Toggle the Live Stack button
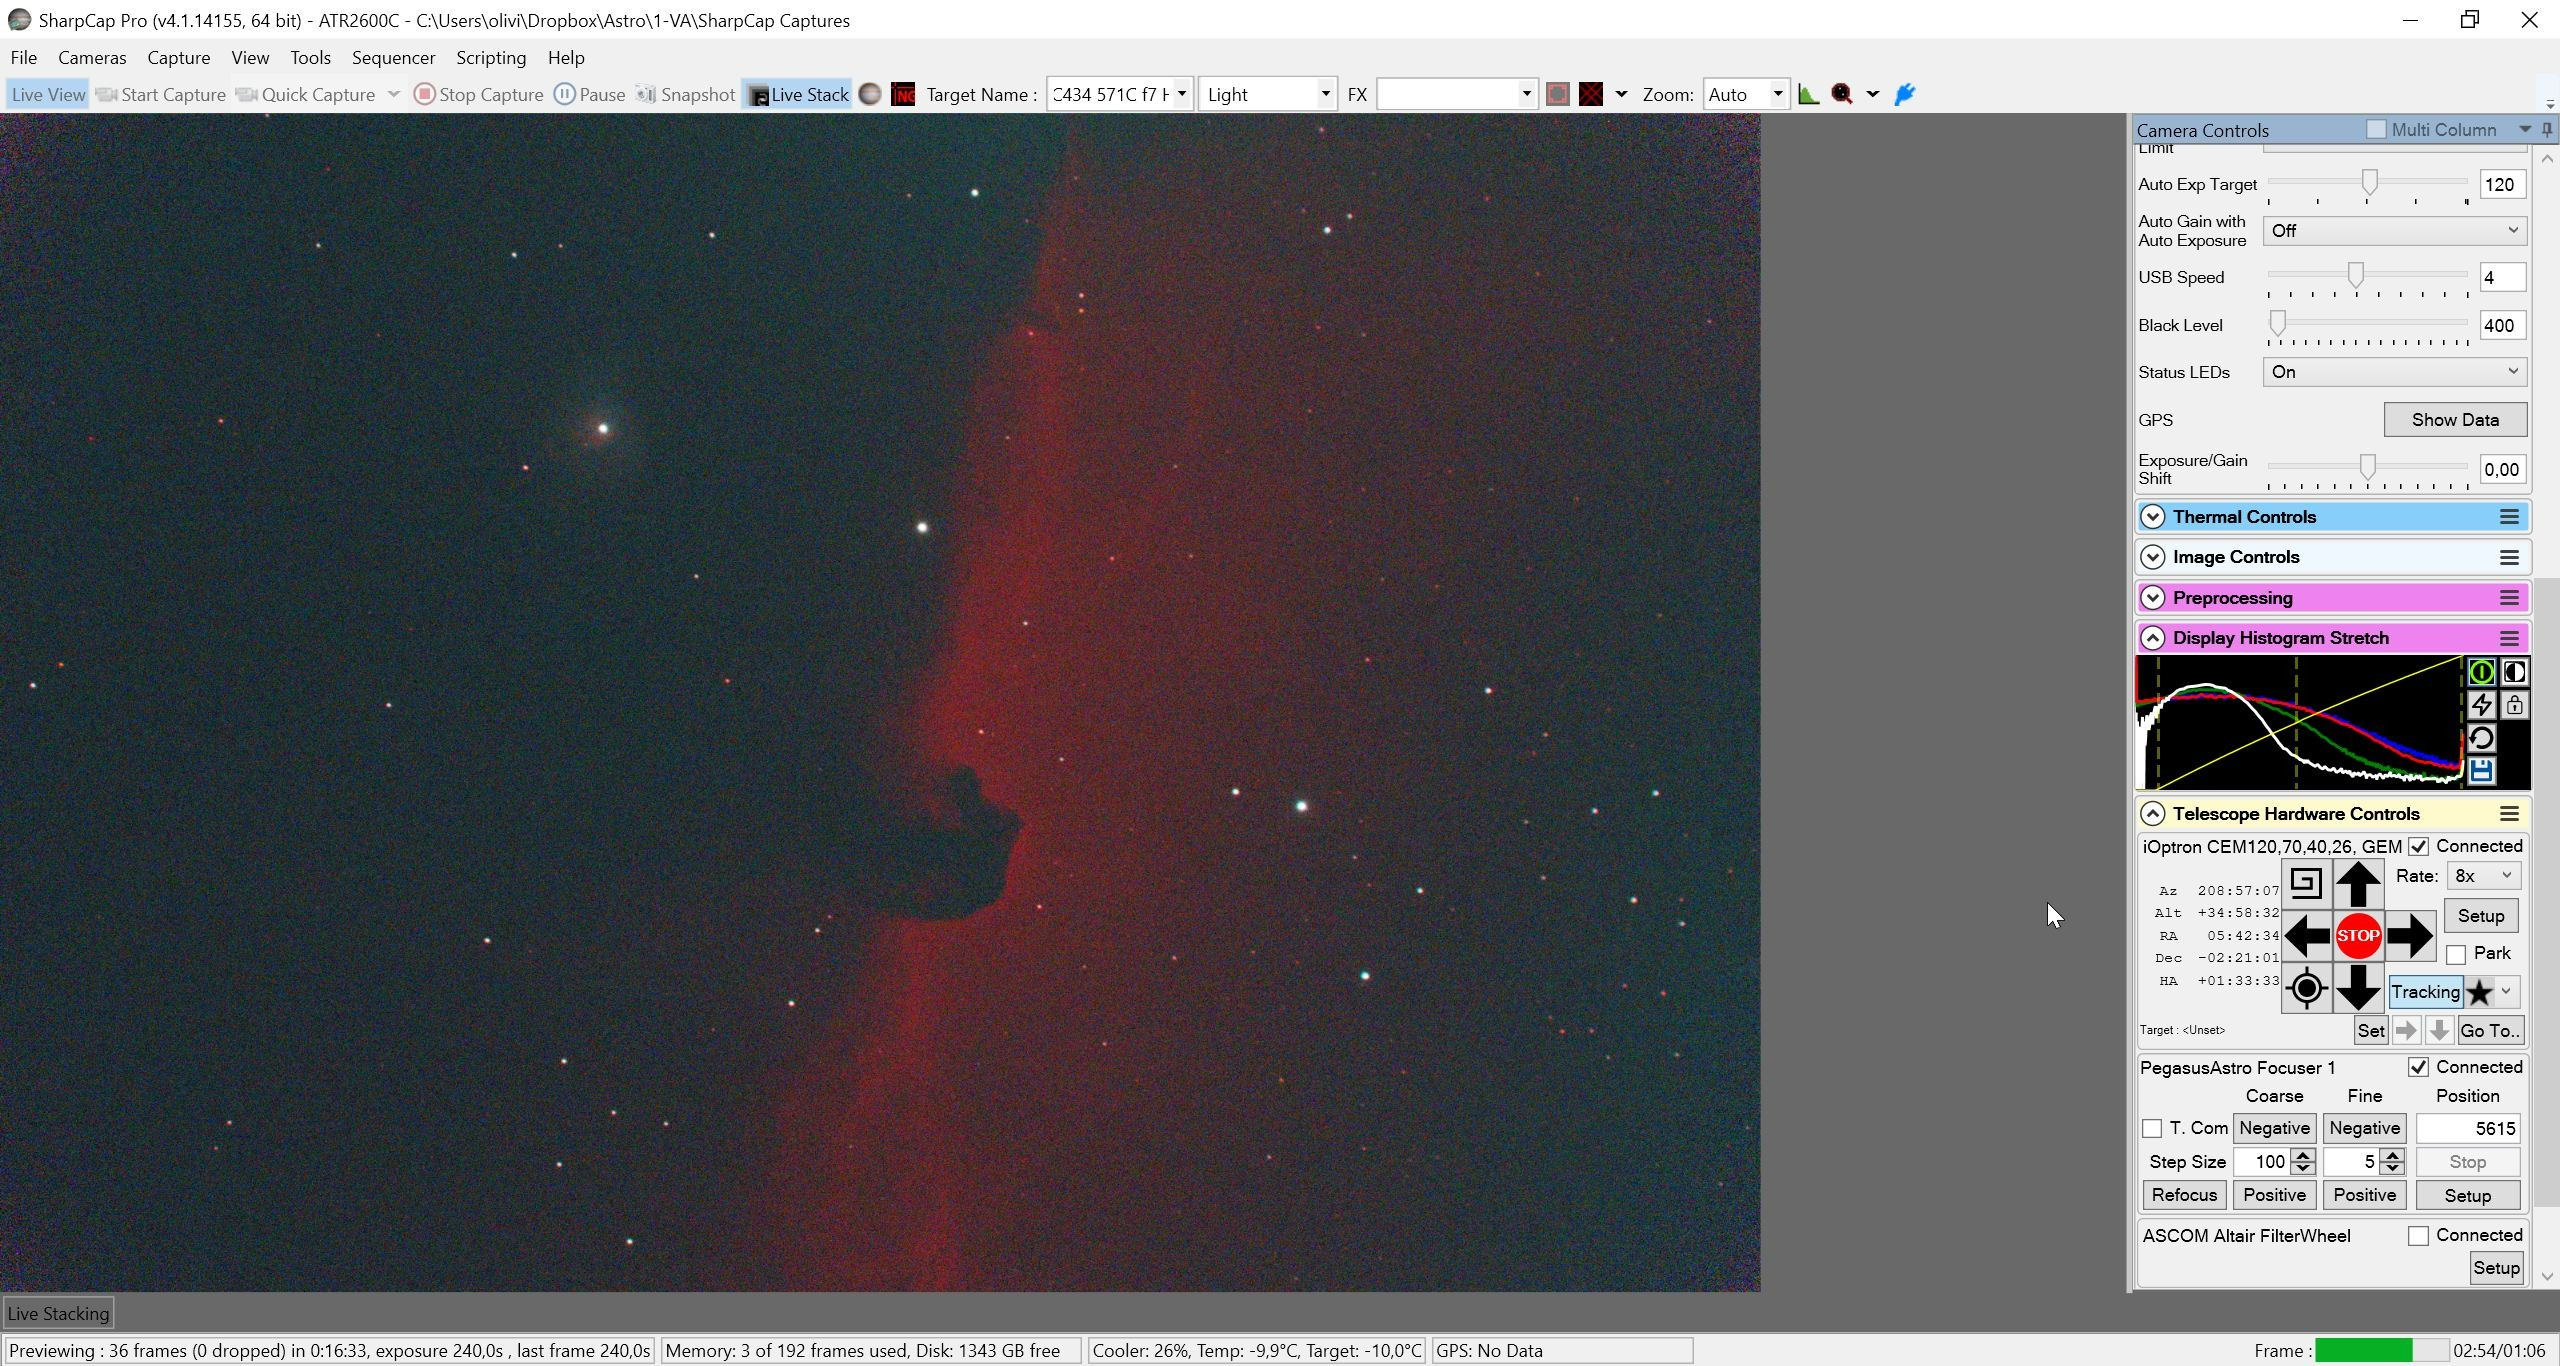This screenshot has height=1366, width=2560. 798,94
